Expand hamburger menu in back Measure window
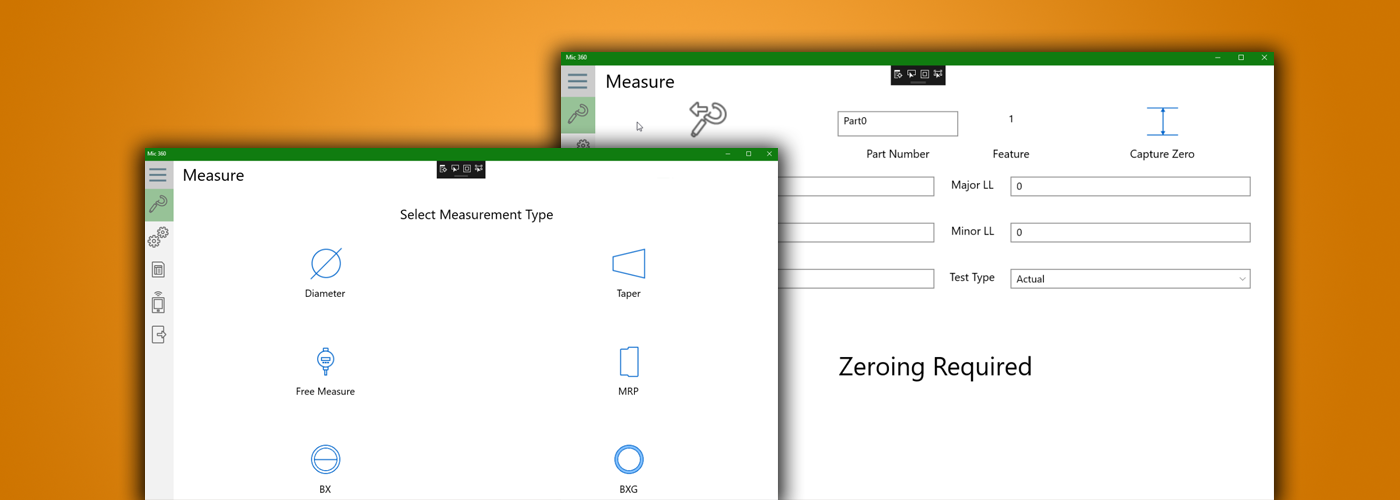 (x=578, y=82)
